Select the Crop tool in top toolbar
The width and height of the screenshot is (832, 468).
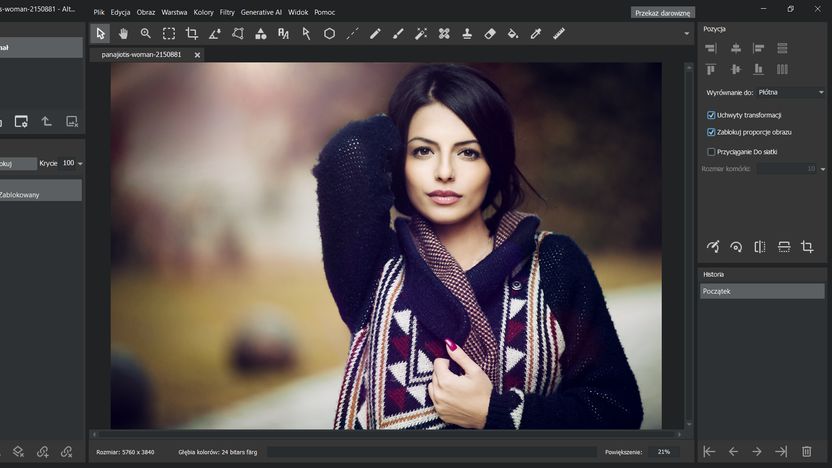click(x=192, y=34)
